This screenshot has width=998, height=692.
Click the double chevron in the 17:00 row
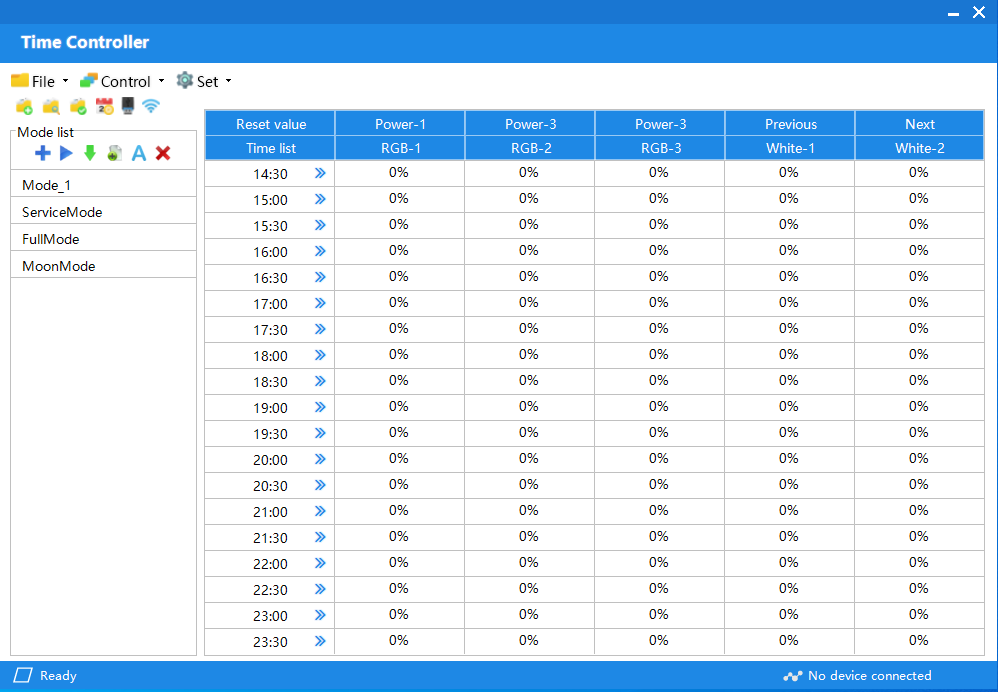coord(320,304)
